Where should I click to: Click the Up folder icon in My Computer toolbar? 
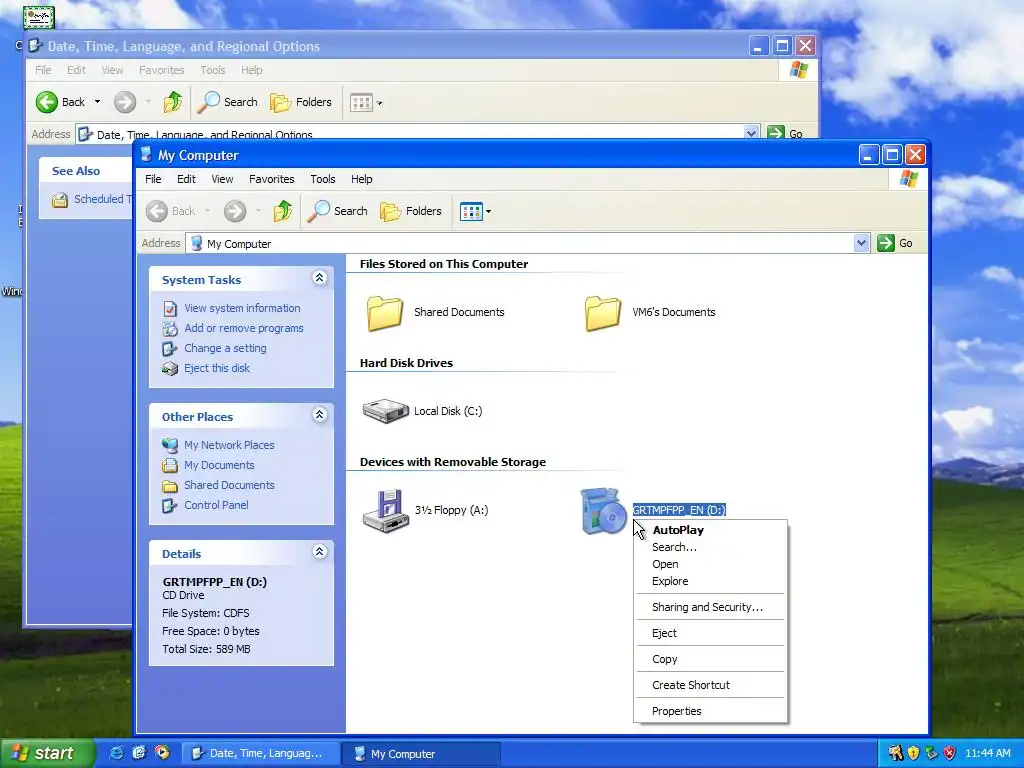click(x=283, y=211)
